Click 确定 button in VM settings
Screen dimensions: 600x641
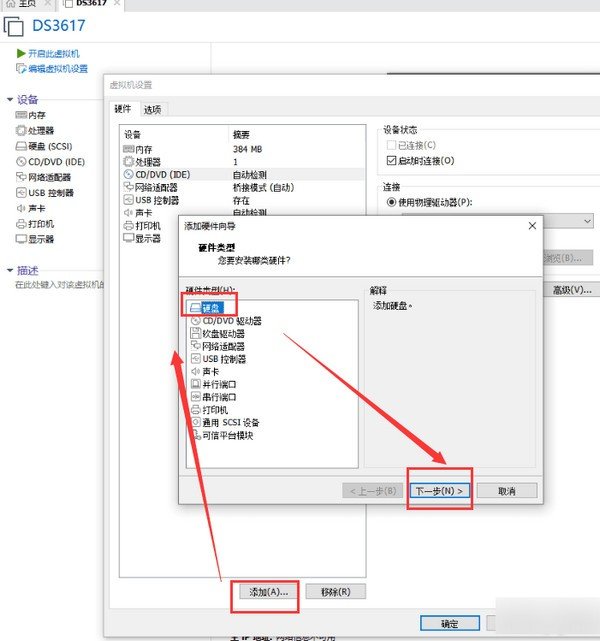click(x=450, y=624)
